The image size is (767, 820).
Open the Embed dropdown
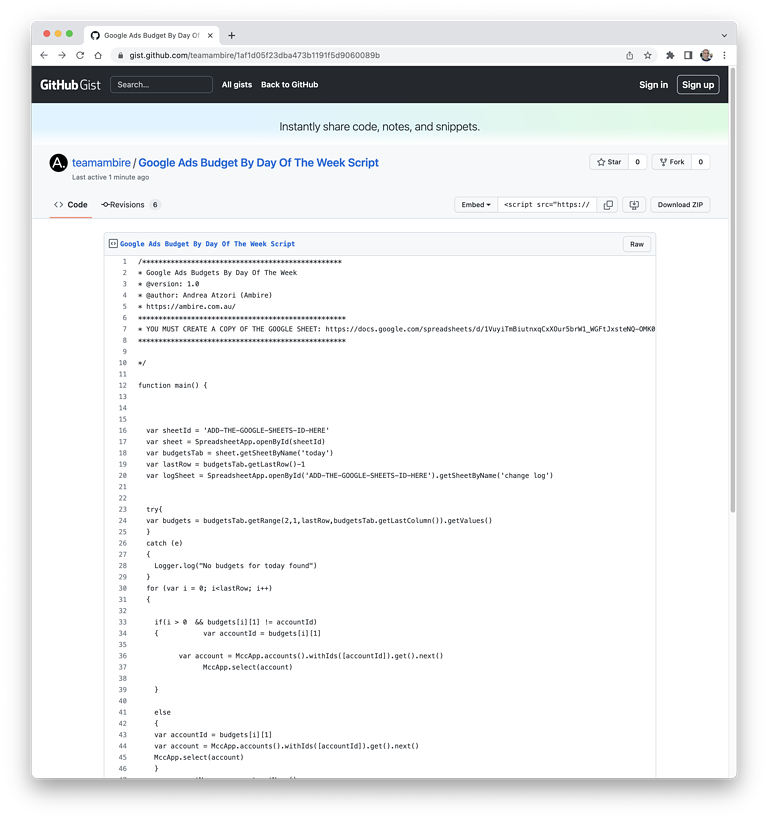tap(477, 204)
